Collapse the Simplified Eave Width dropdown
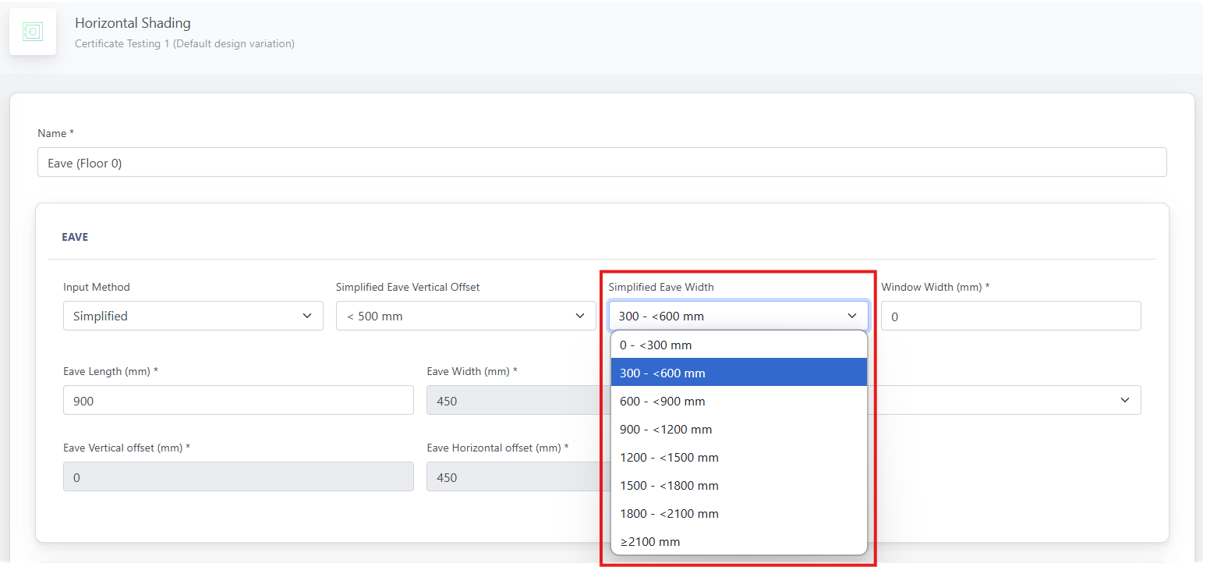The width and height of the screenshot is (1205, 570). click(738, 316)
